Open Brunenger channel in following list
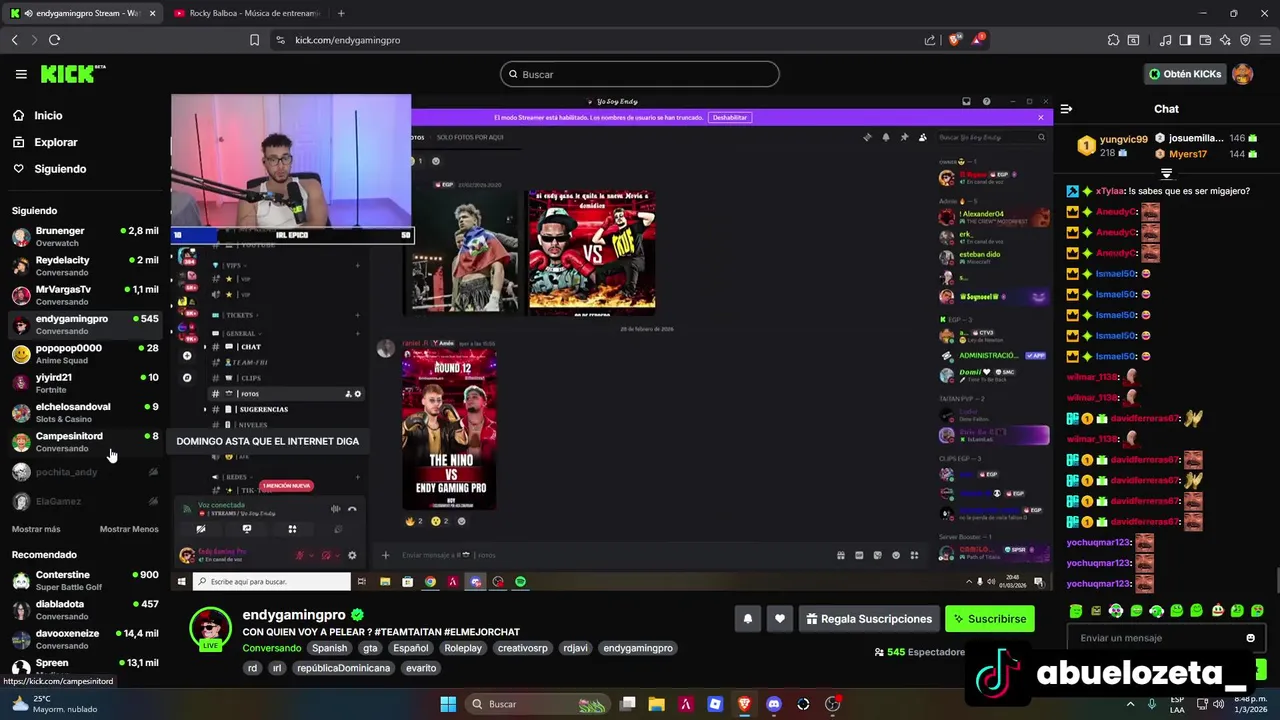 (85, 236)
